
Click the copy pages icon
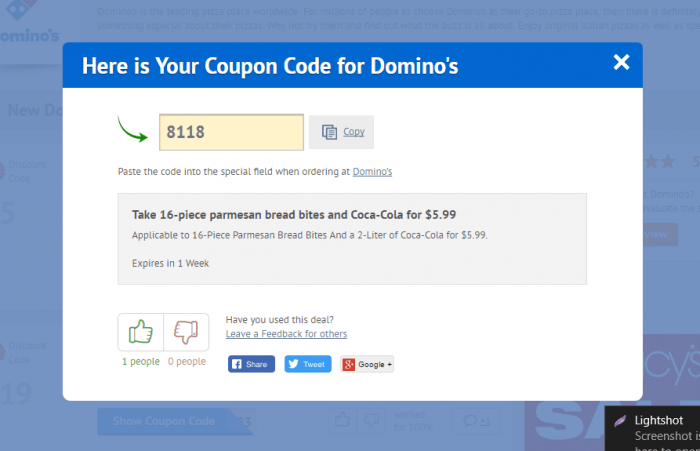coord(329,132)
